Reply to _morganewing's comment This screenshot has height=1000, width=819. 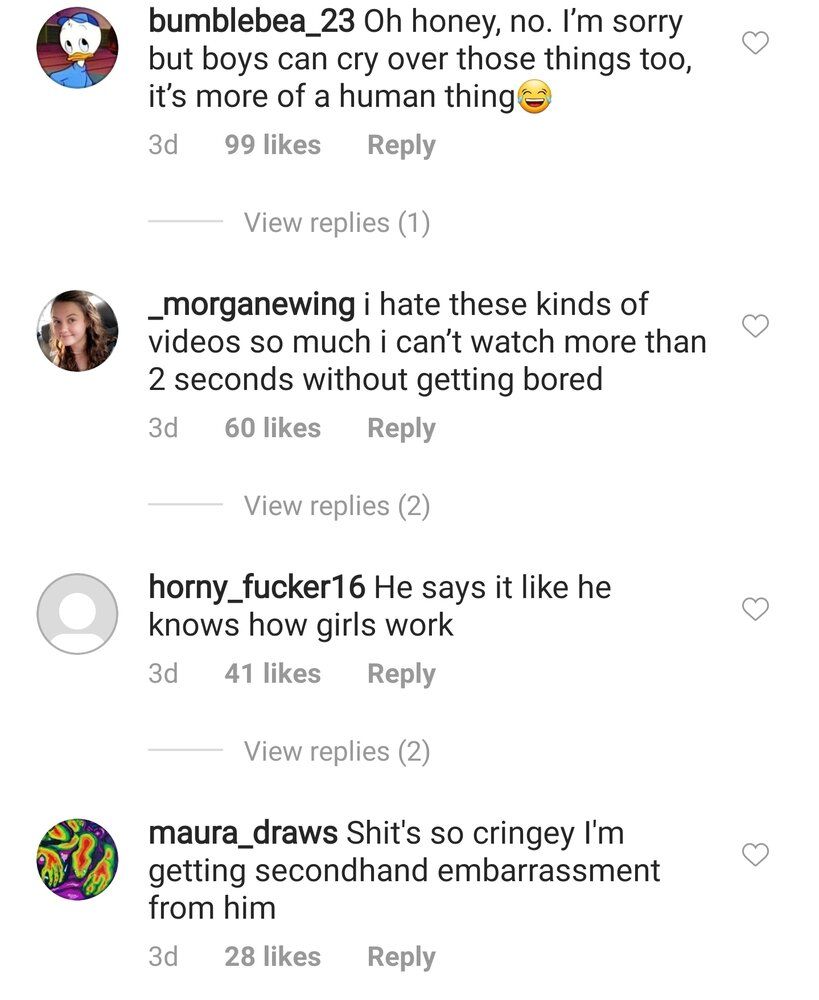pyautogui.click(x=401, y=429)
